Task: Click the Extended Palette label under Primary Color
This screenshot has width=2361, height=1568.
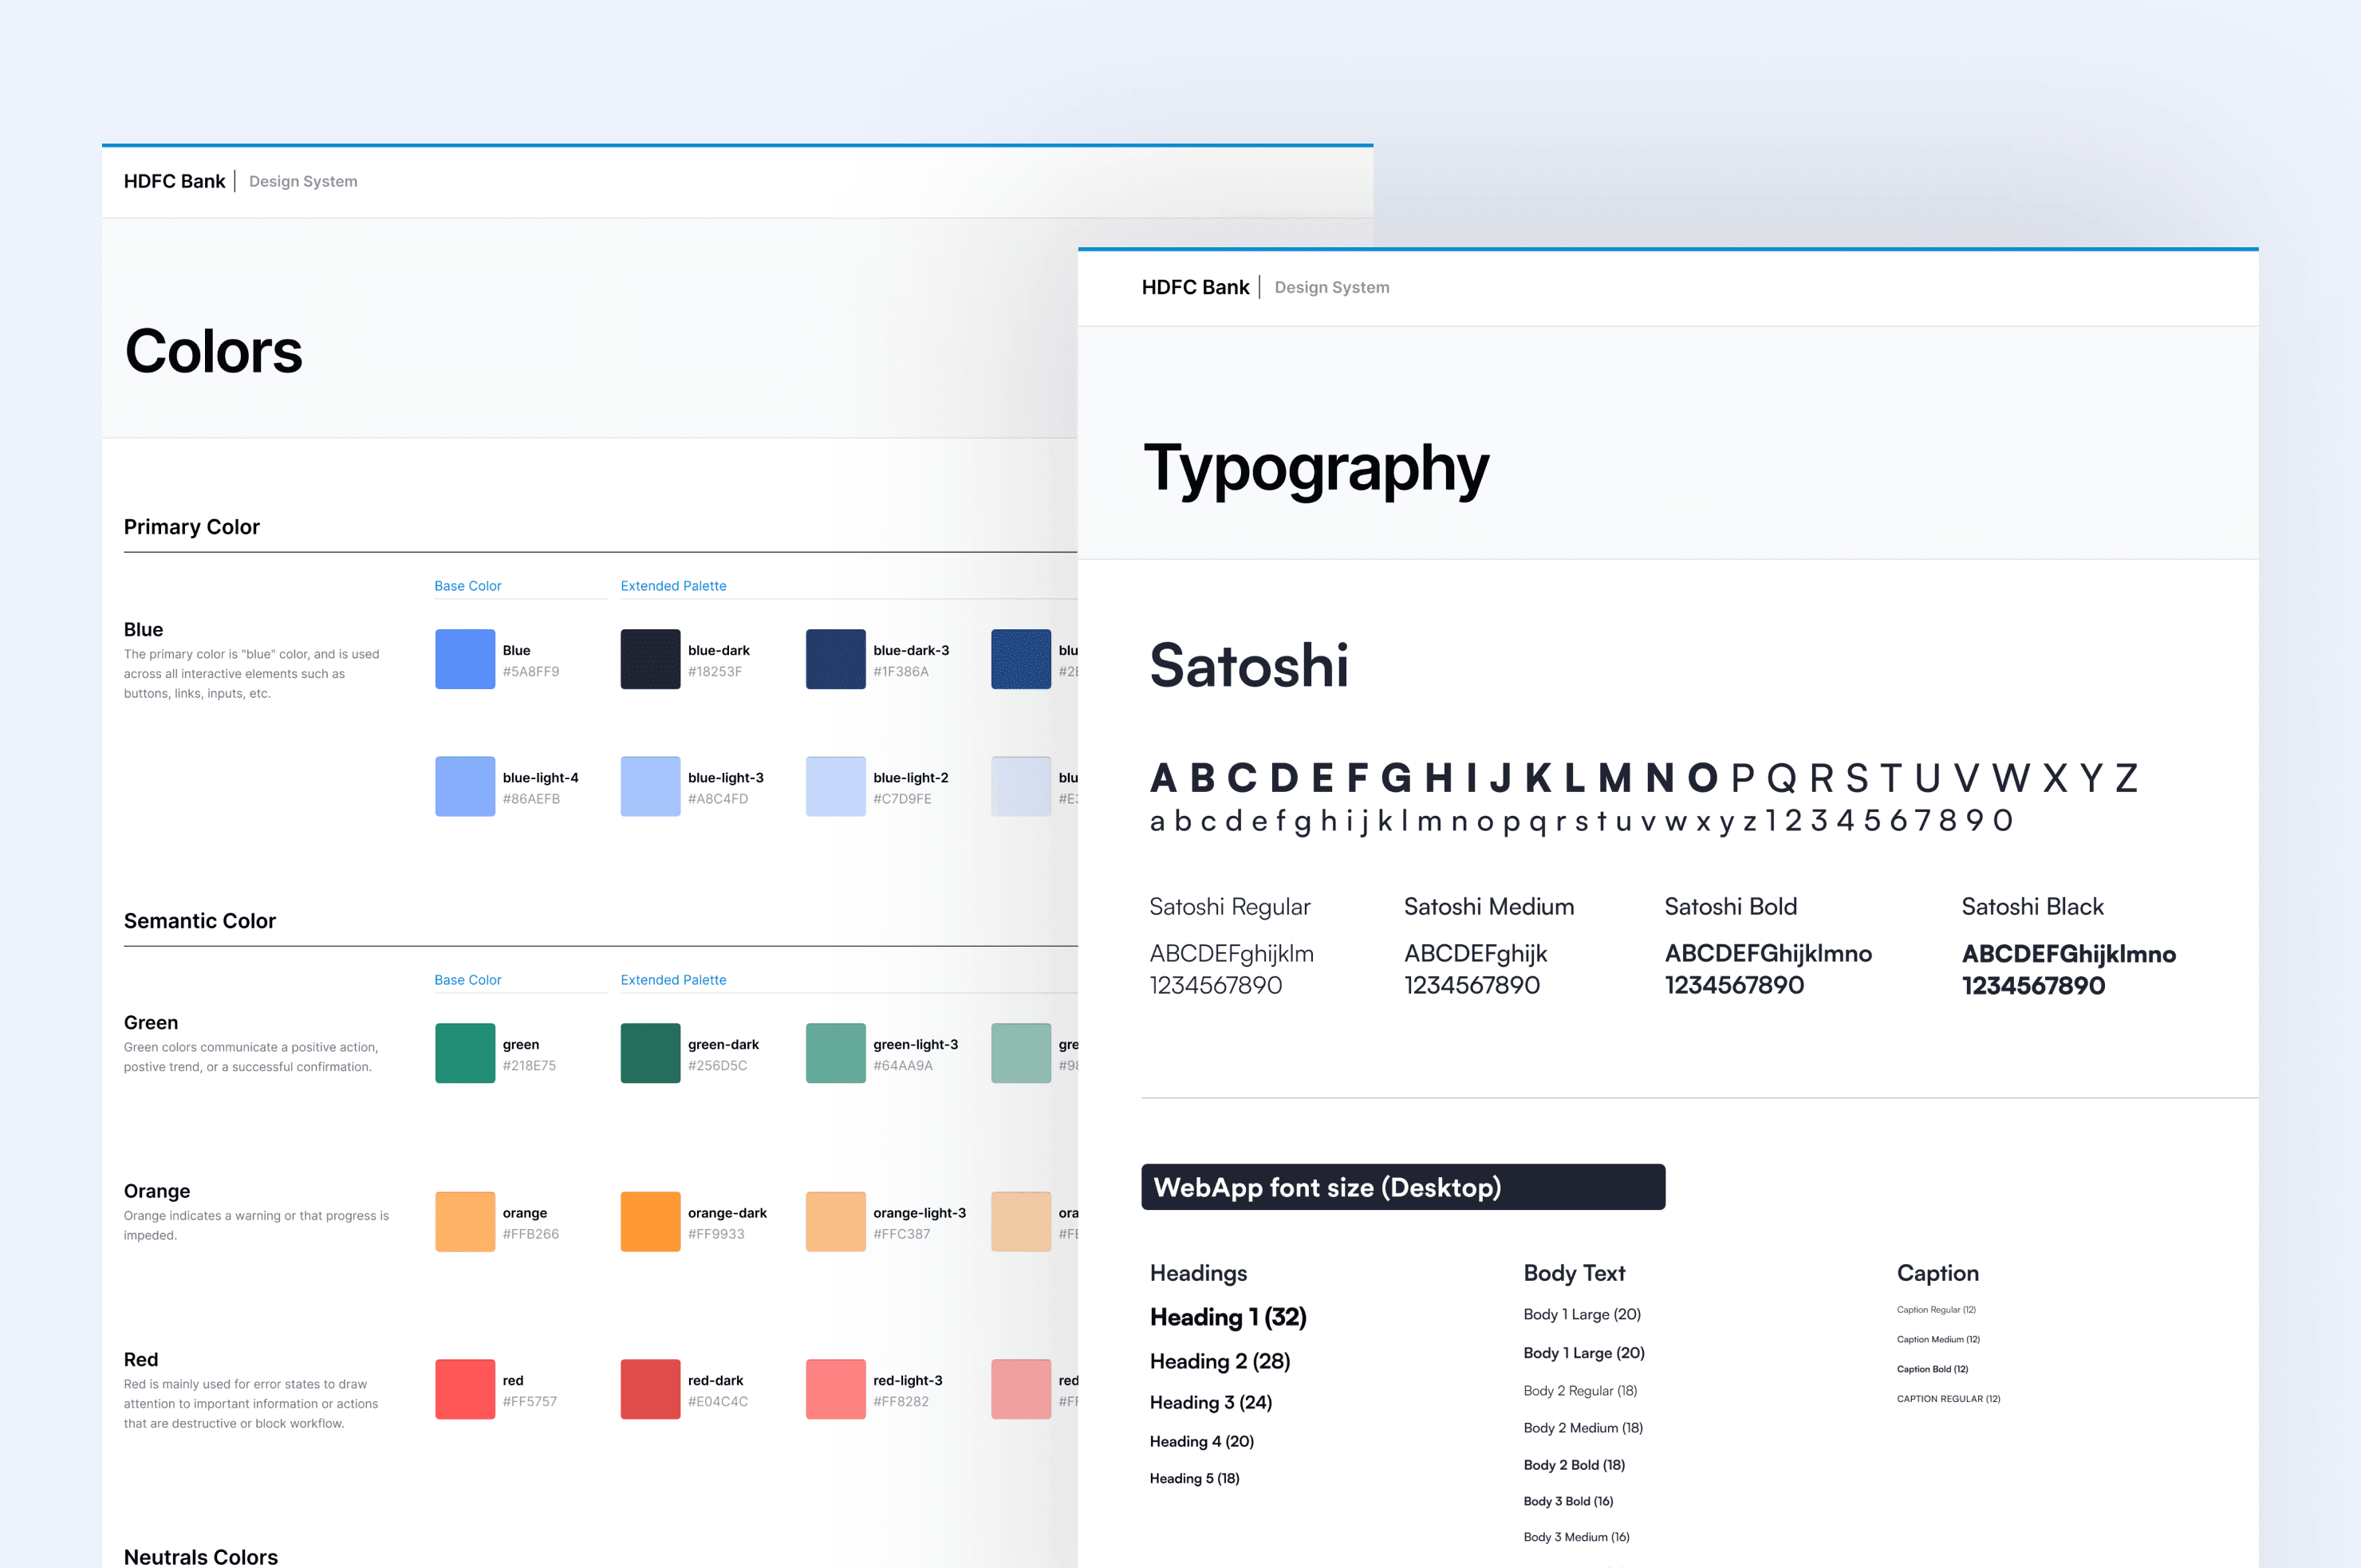Action: point(673,586)
